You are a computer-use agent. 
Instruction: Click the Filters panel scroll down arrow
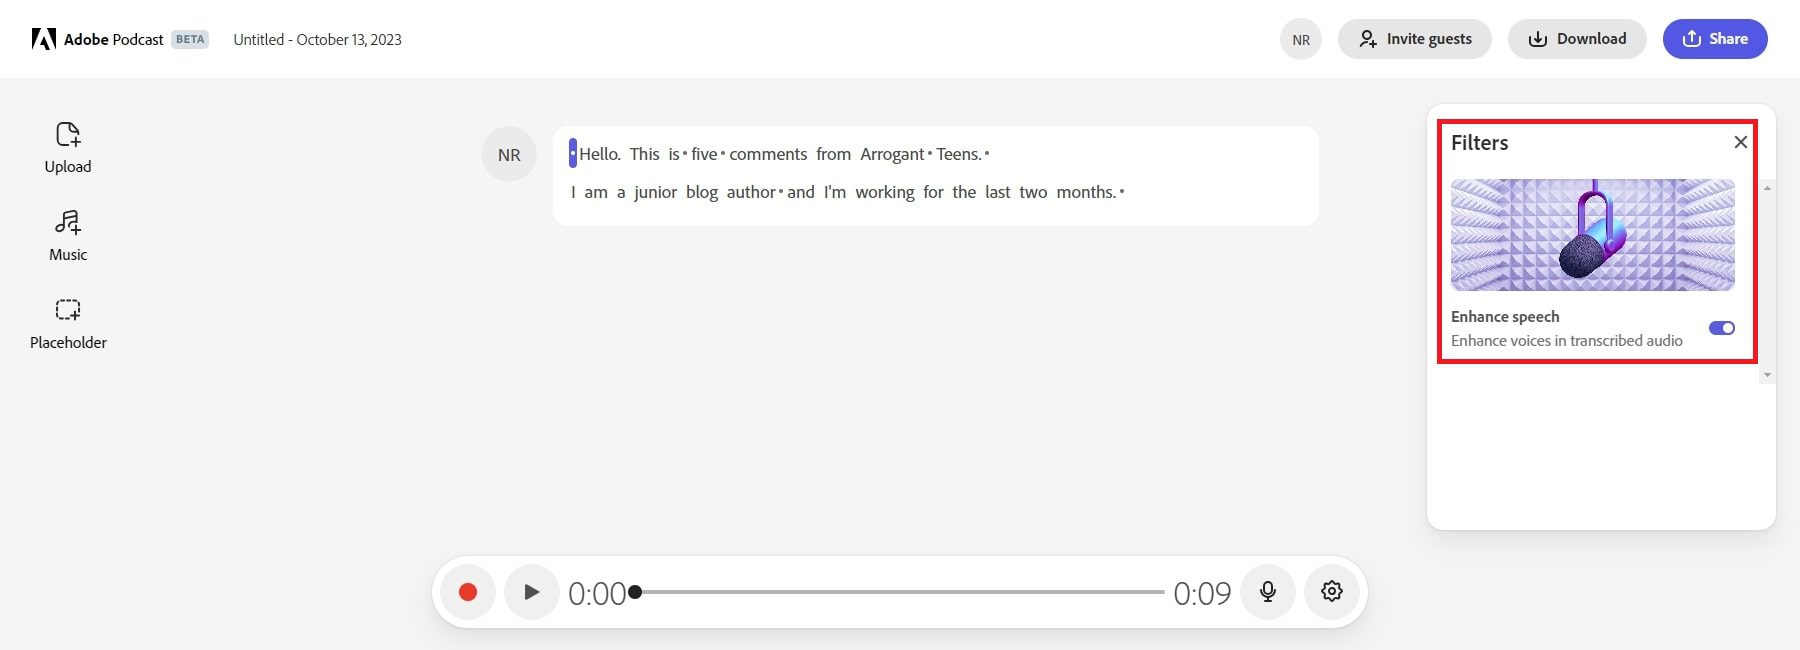(1768, 375)
